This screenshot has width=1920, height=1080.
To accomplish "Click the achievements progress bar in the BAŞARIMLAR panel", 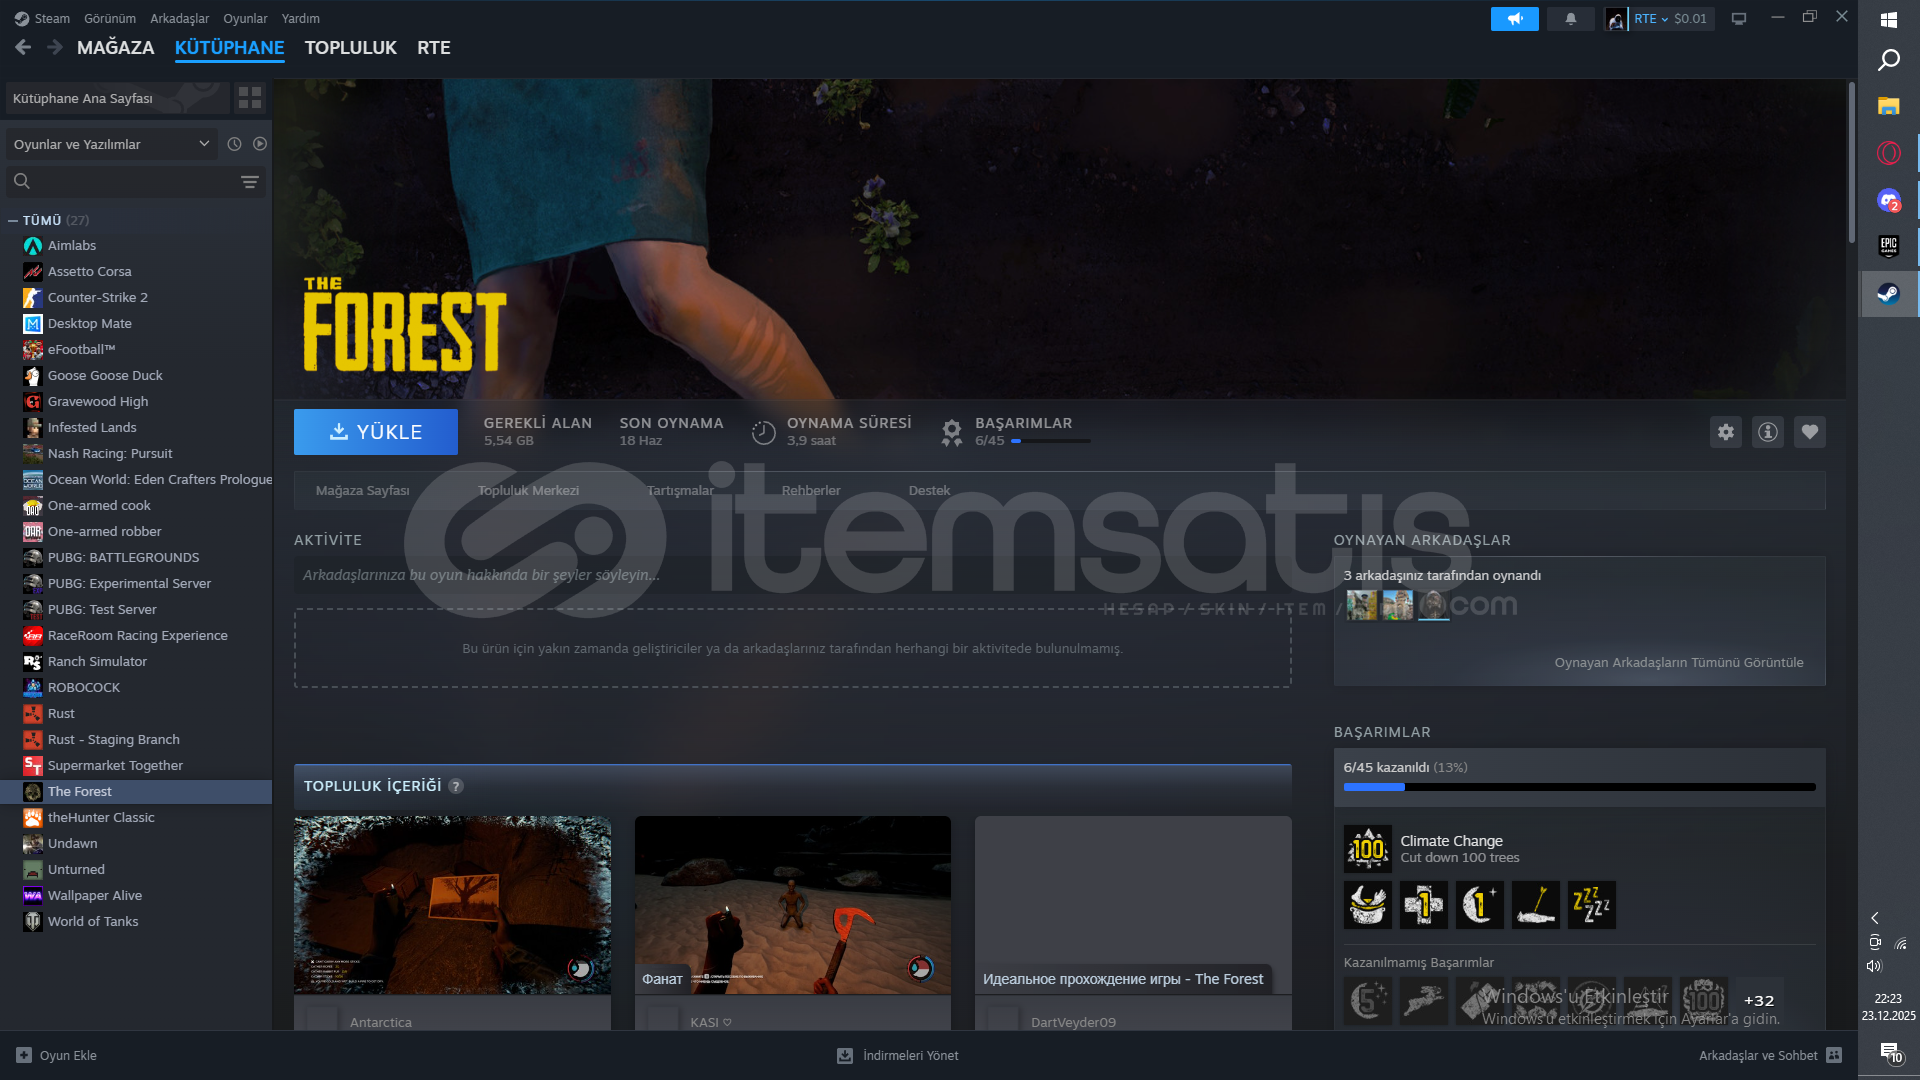I will coord(1579,787).
